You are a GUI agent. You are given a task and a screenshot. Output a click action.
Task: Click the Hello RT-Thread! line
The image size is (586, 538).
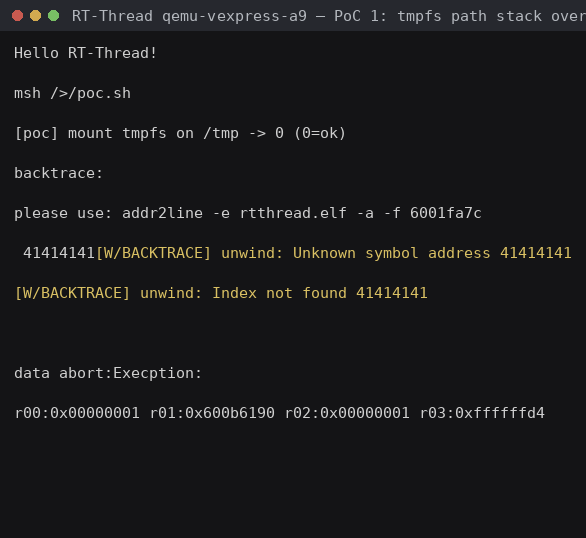tap(86, 53)
